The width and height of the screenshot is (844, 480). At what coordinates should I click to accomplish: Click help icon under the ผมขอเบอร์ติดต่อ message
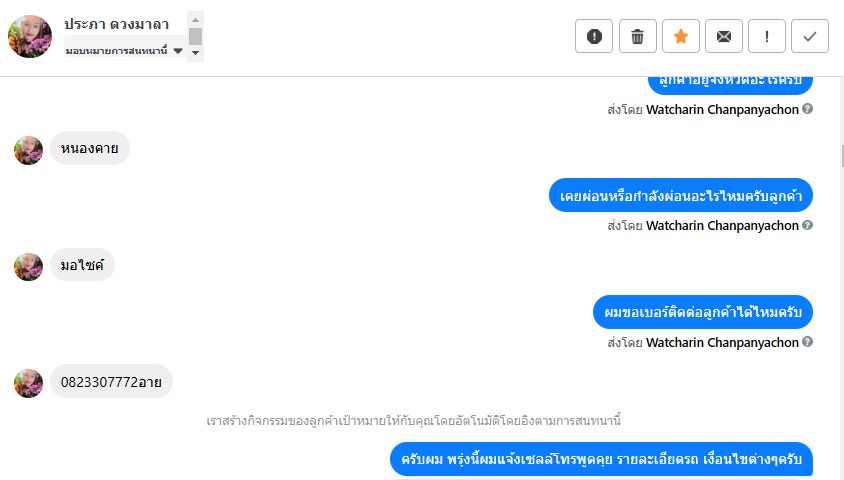tap(807, 342)
